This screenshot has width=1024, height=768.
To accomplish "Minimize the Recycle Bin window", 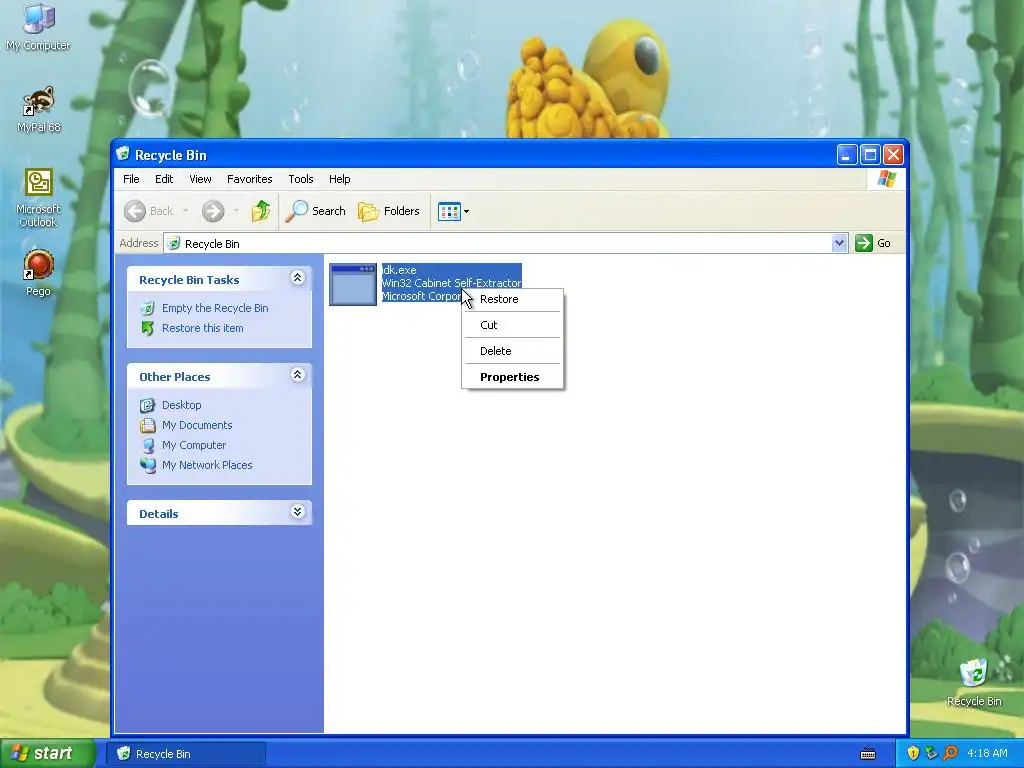I will pyautogui.click(x=847, y=155).
